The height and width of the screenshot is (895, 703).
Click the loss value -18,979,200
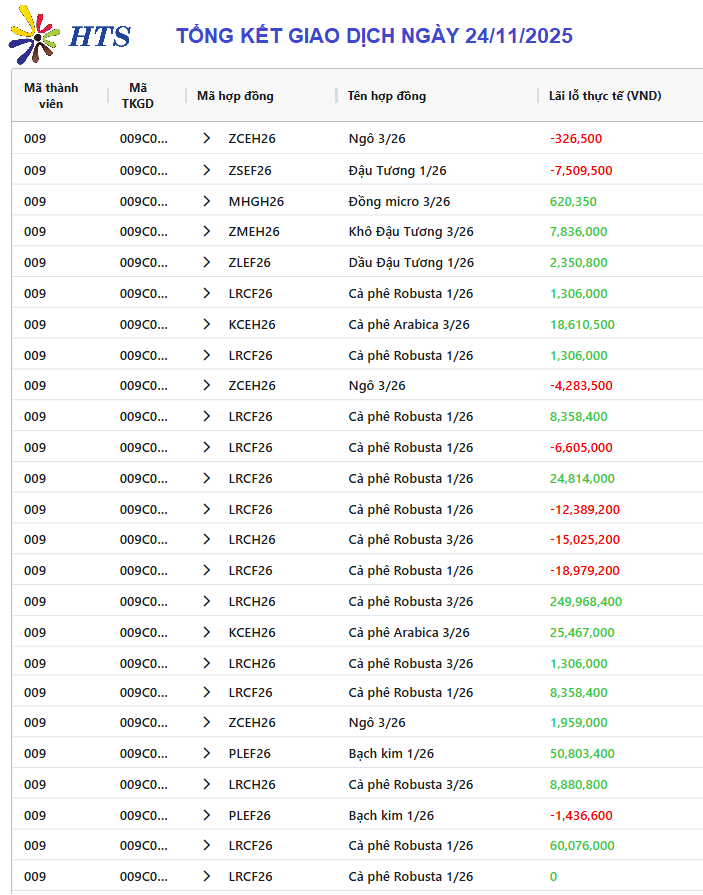(584, 571)
